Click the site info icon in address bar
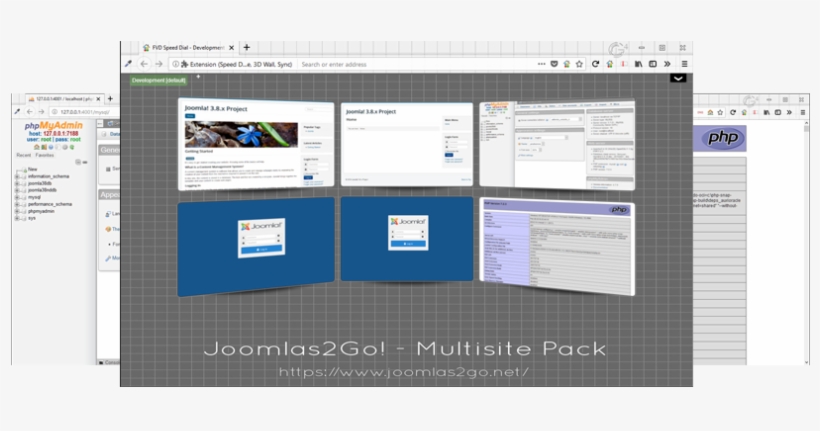 coord(175,64)
